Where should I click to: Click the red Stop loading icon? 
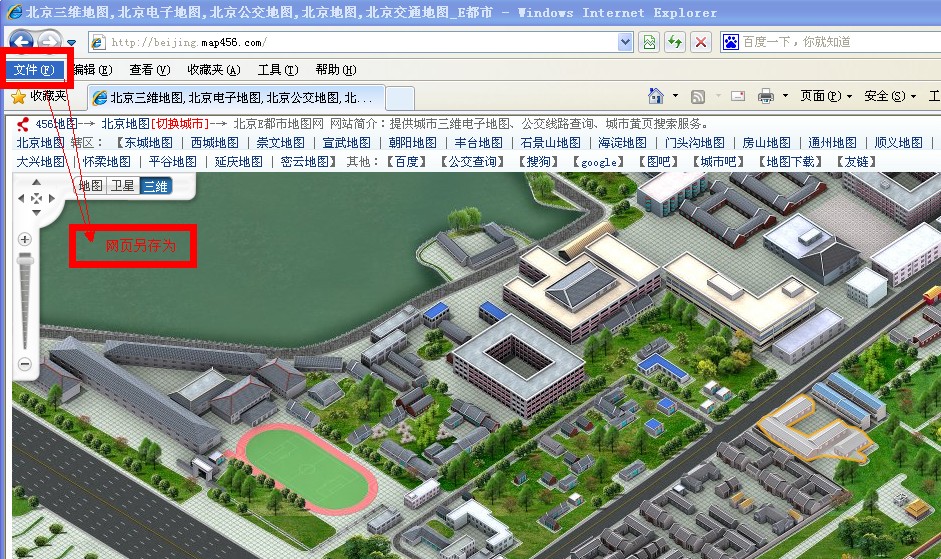700,42
